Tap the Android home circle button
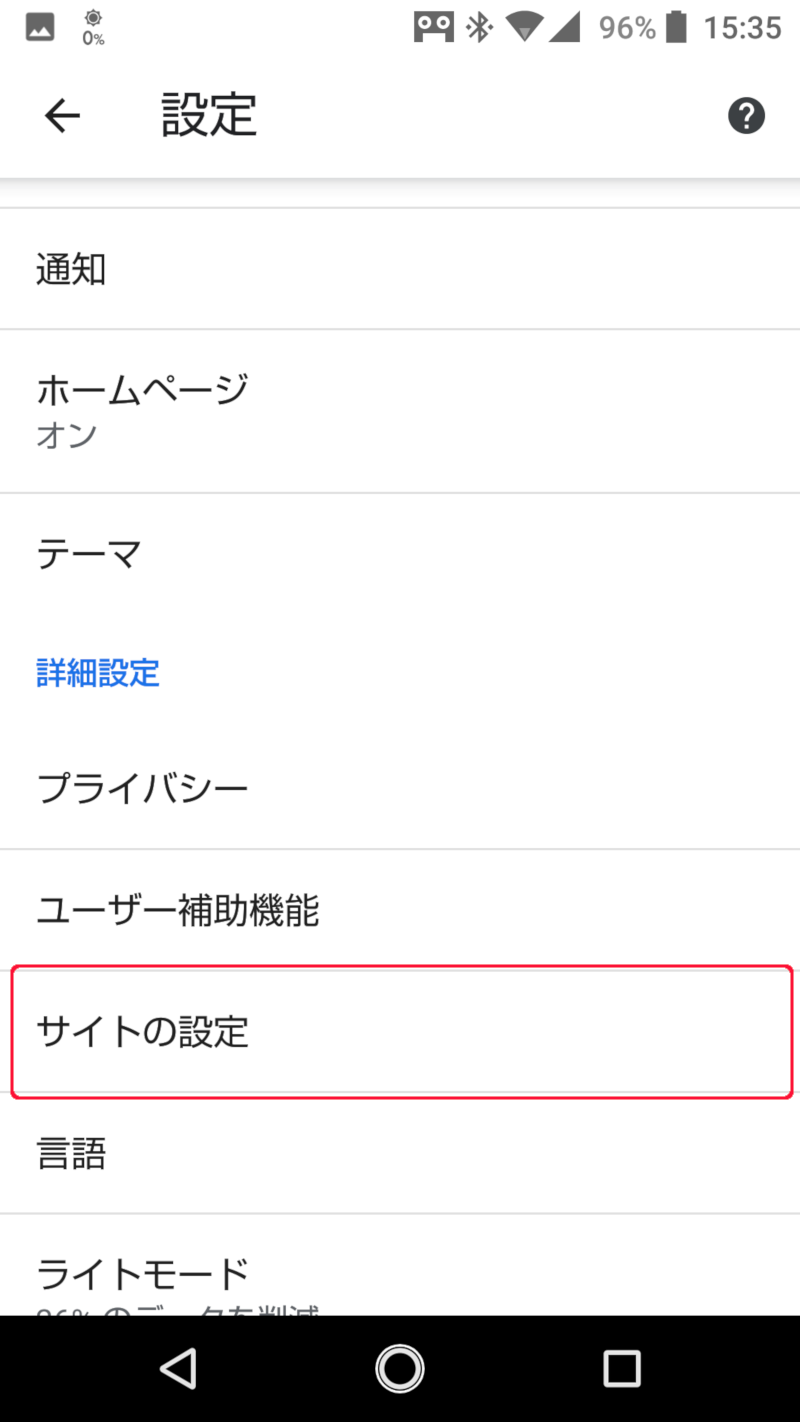Viewport: 800px width, 1422px height. click(x=400, y=1368)
